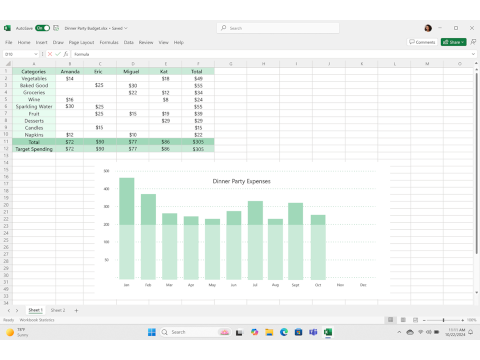Click the Jan bar in the chart
Viewport: 480px width, 360px height.
[x=127, y=228]
